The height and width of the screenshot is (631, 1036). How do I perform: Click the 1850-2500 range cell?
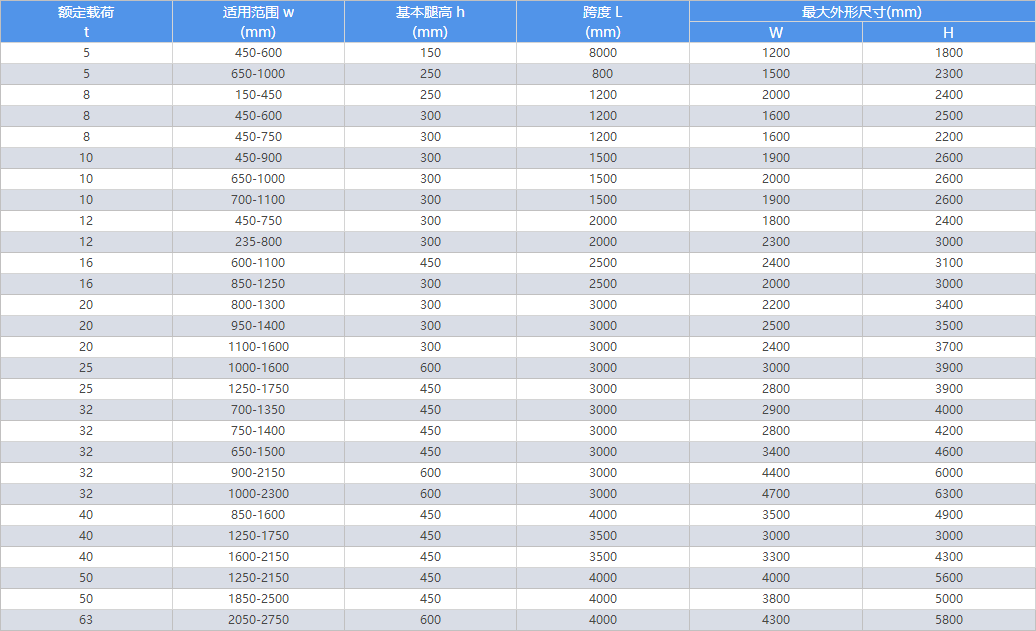pos(258,599)
